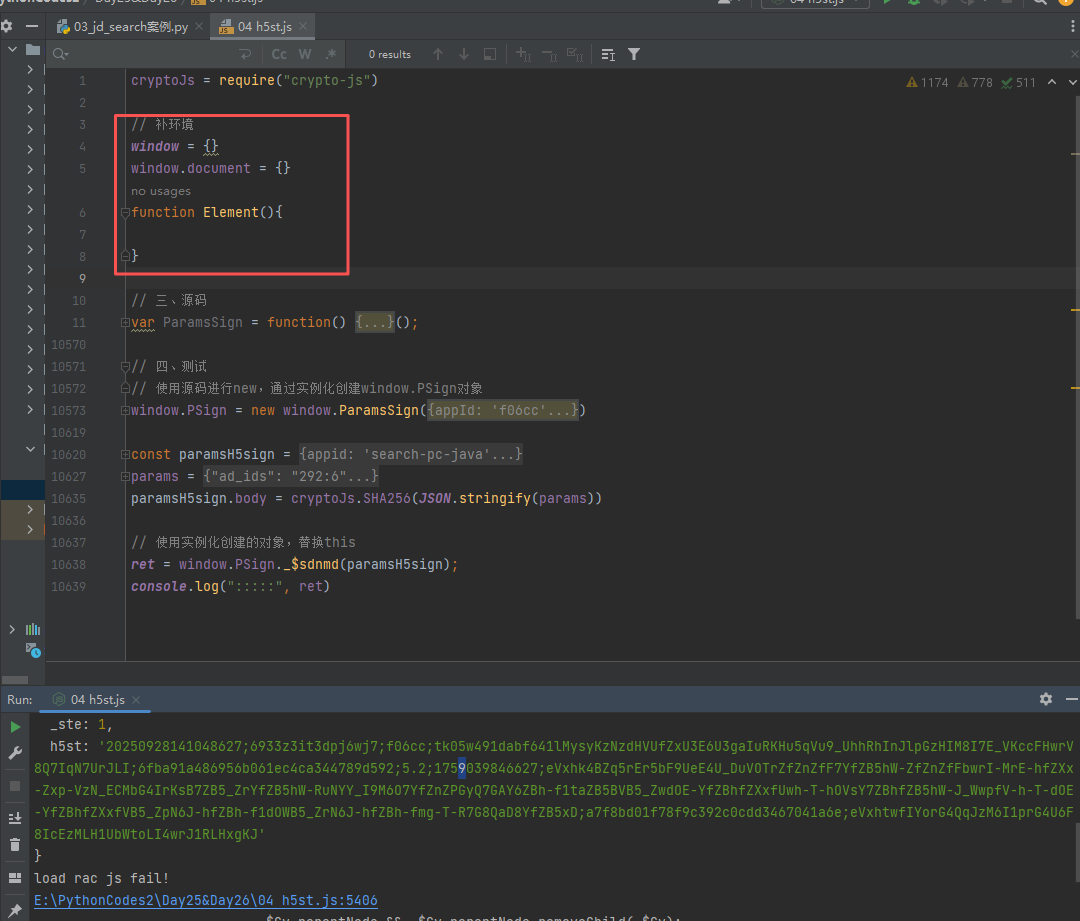1080x921 pixels.
Task: Click the 'no usages' inlay hint
Action: pyautogui.click(x=160, y=192)
